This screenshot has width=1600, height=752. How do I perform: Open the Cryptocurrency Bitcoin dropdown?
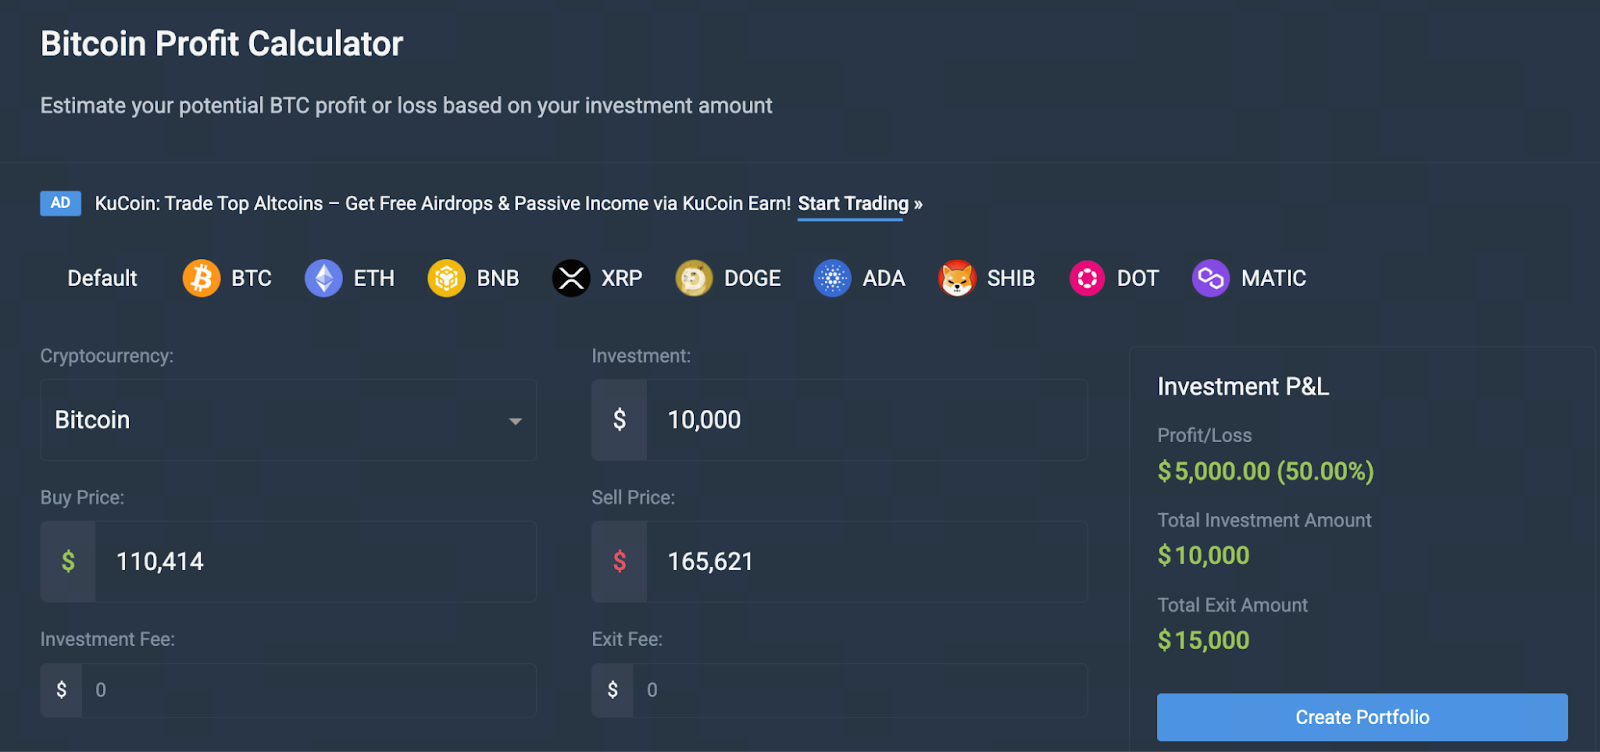pyautogui.click(x=270, y=420)
